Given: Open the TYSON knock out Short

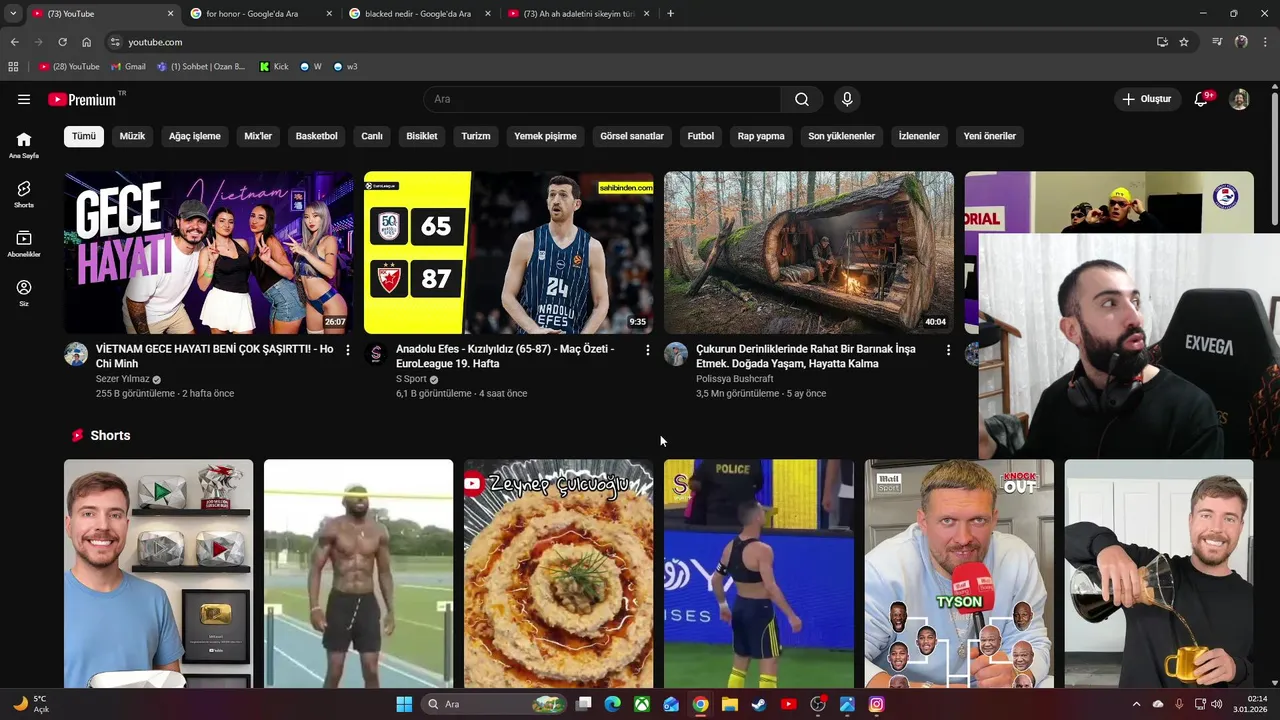Looking at the screenshot, I should pos(959,574).
